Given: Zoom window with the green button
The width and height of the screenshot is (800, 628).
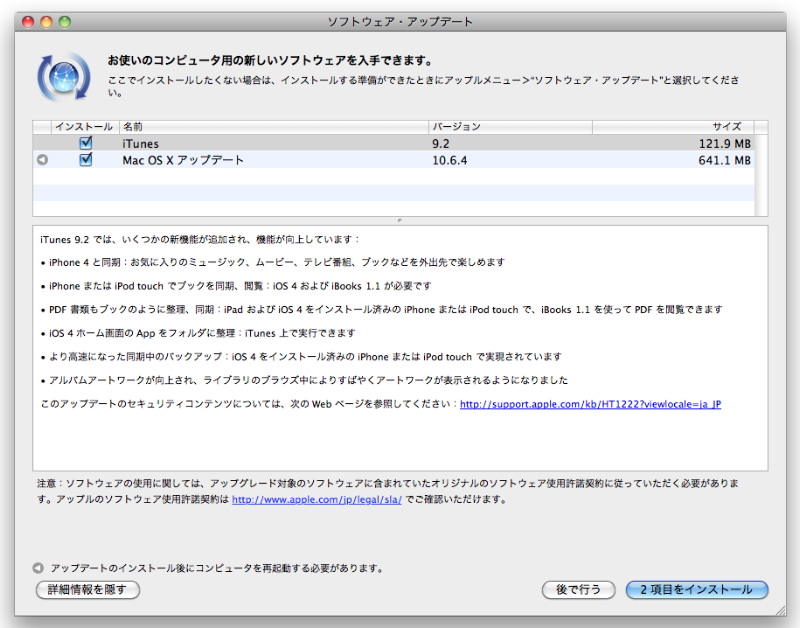Looking at the screenshot, I should pos(65,21).
